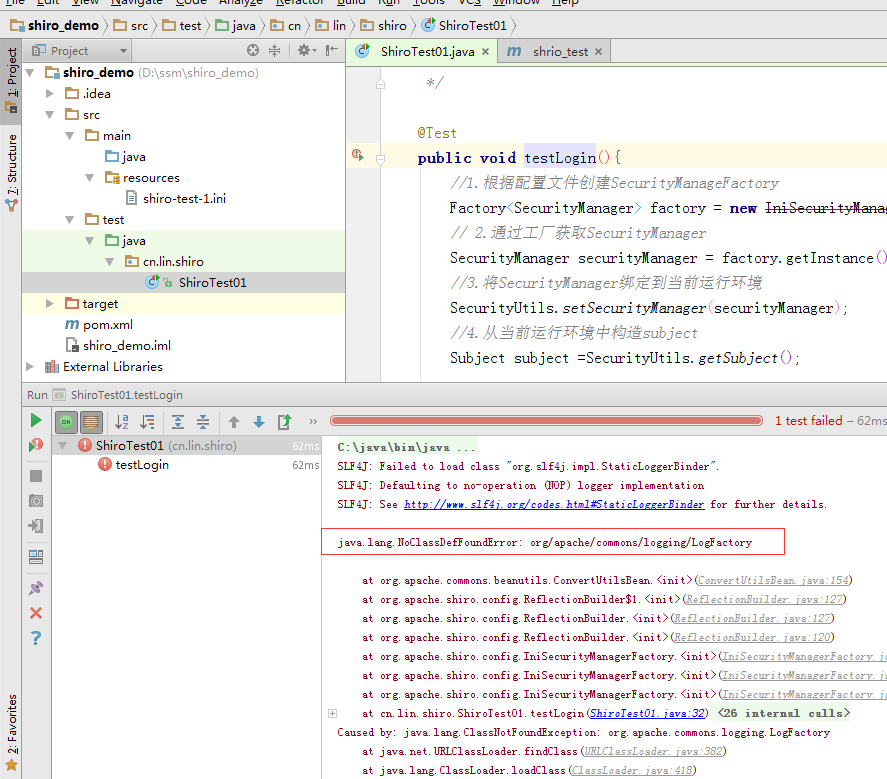
Task: Click the Rerun failed tests icon
Action: pos(36,445)
